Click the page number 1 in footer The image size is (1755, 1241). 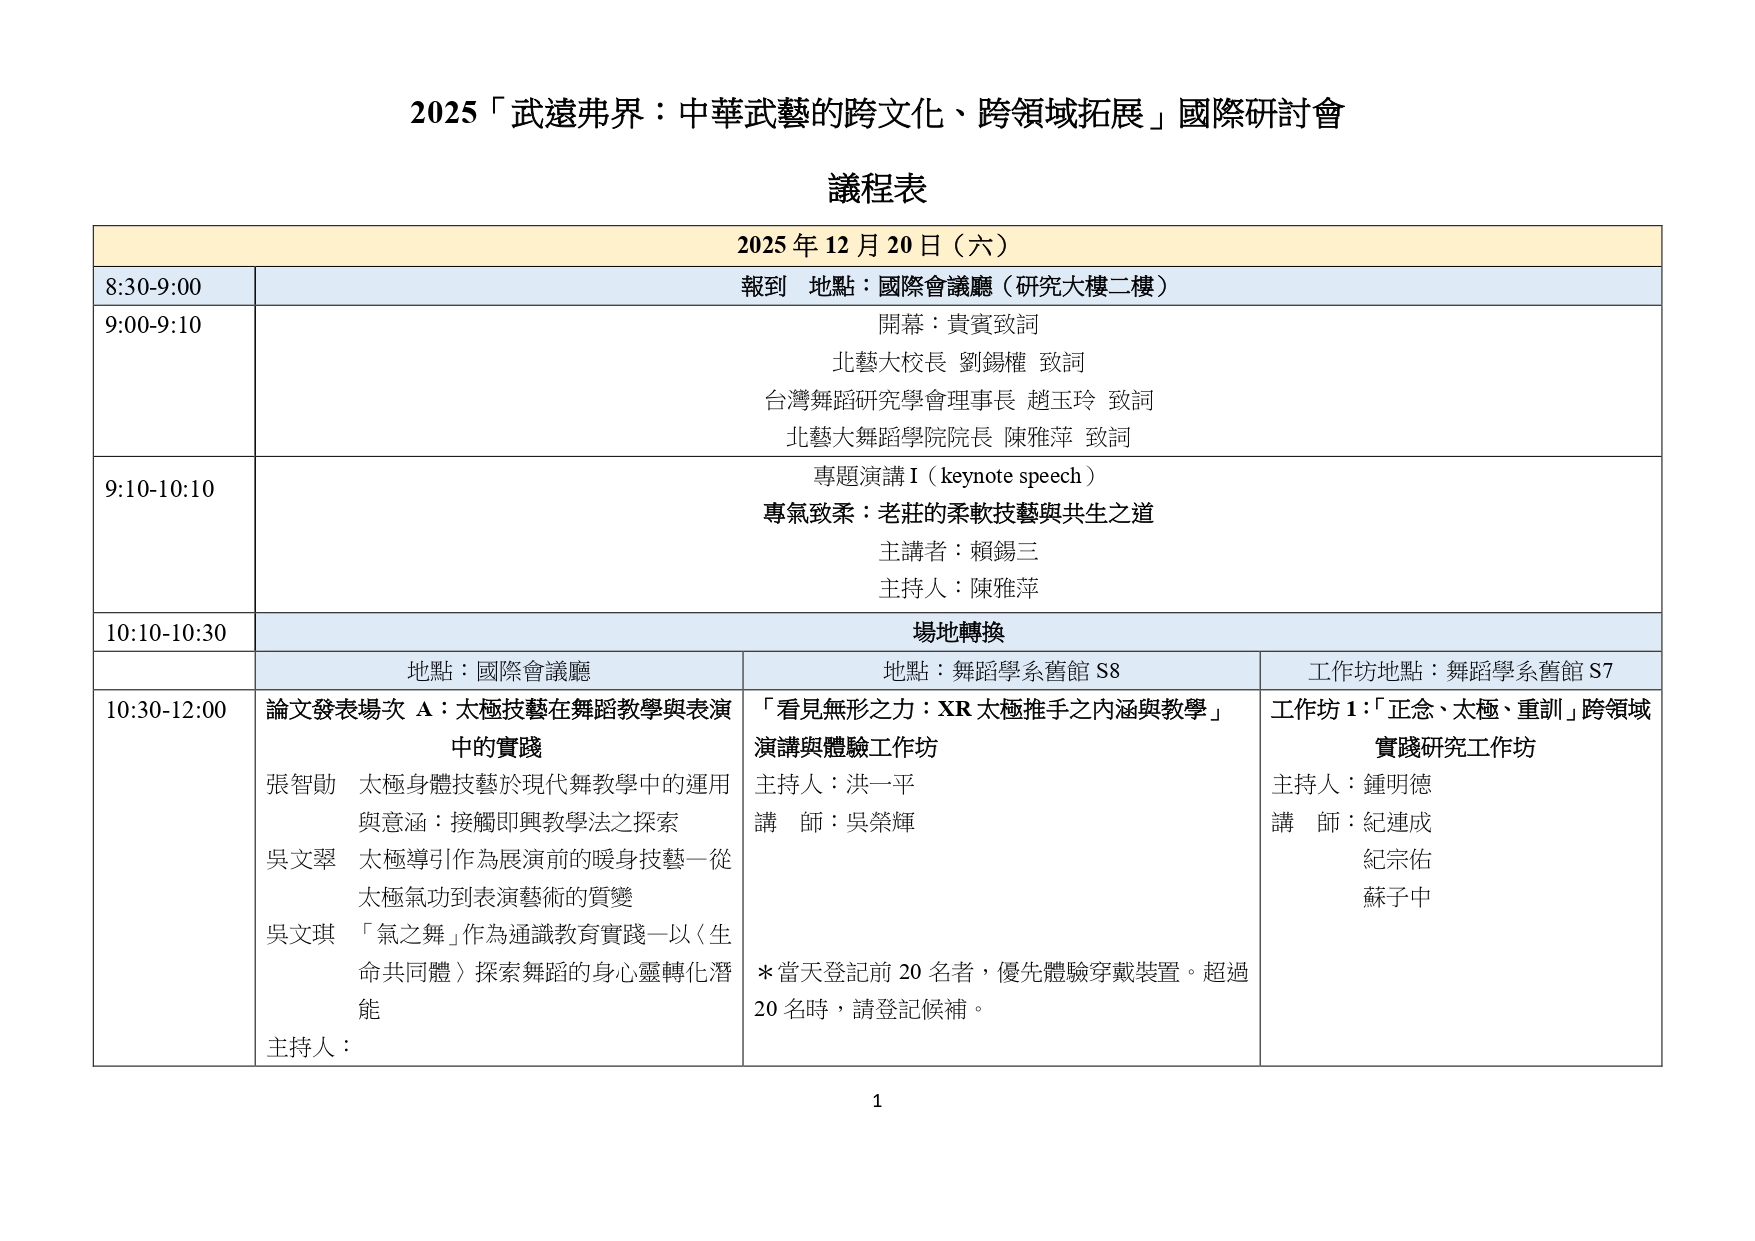pos(877,1101)
